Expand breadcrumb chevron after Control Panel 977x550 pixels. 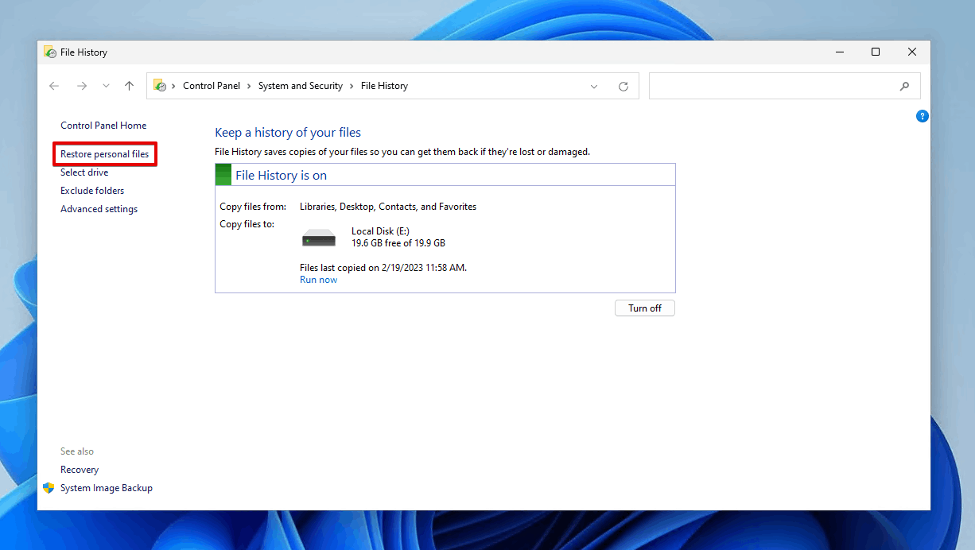pos(249,86)
